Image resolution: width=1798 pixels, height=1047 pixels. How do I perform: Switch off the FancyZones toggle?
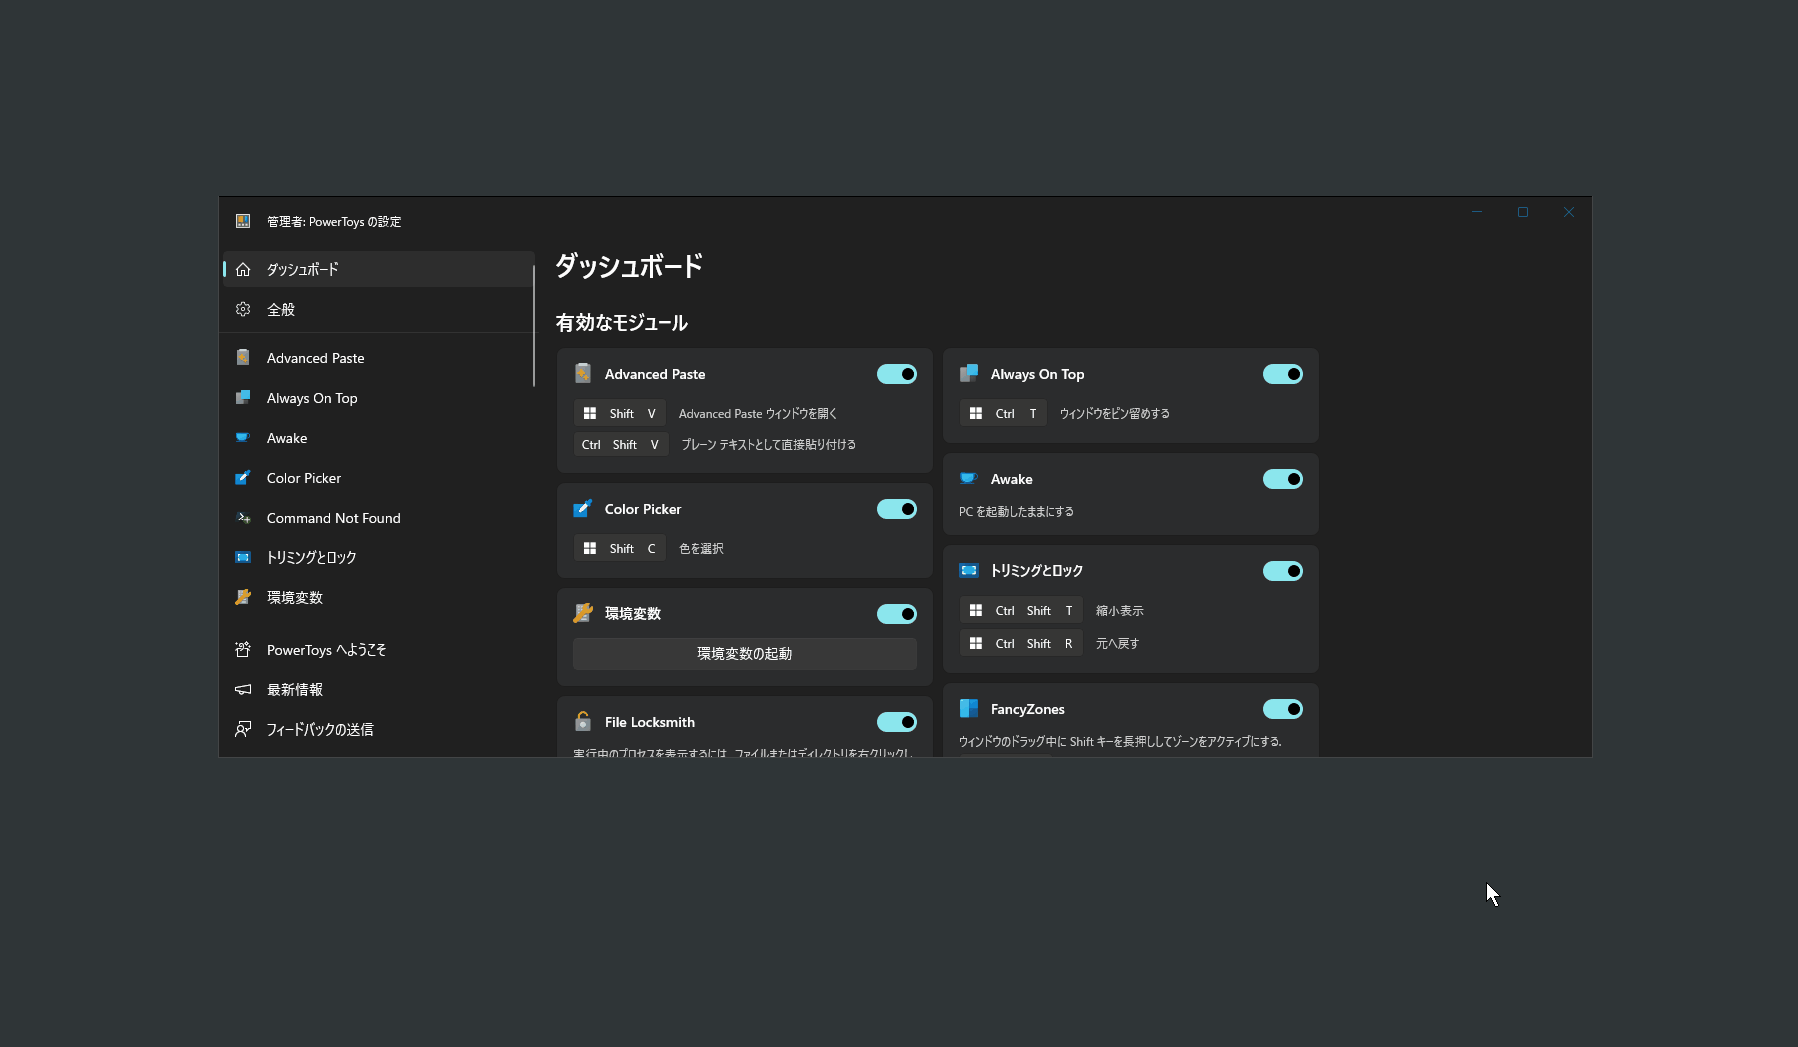point(1282,709)
